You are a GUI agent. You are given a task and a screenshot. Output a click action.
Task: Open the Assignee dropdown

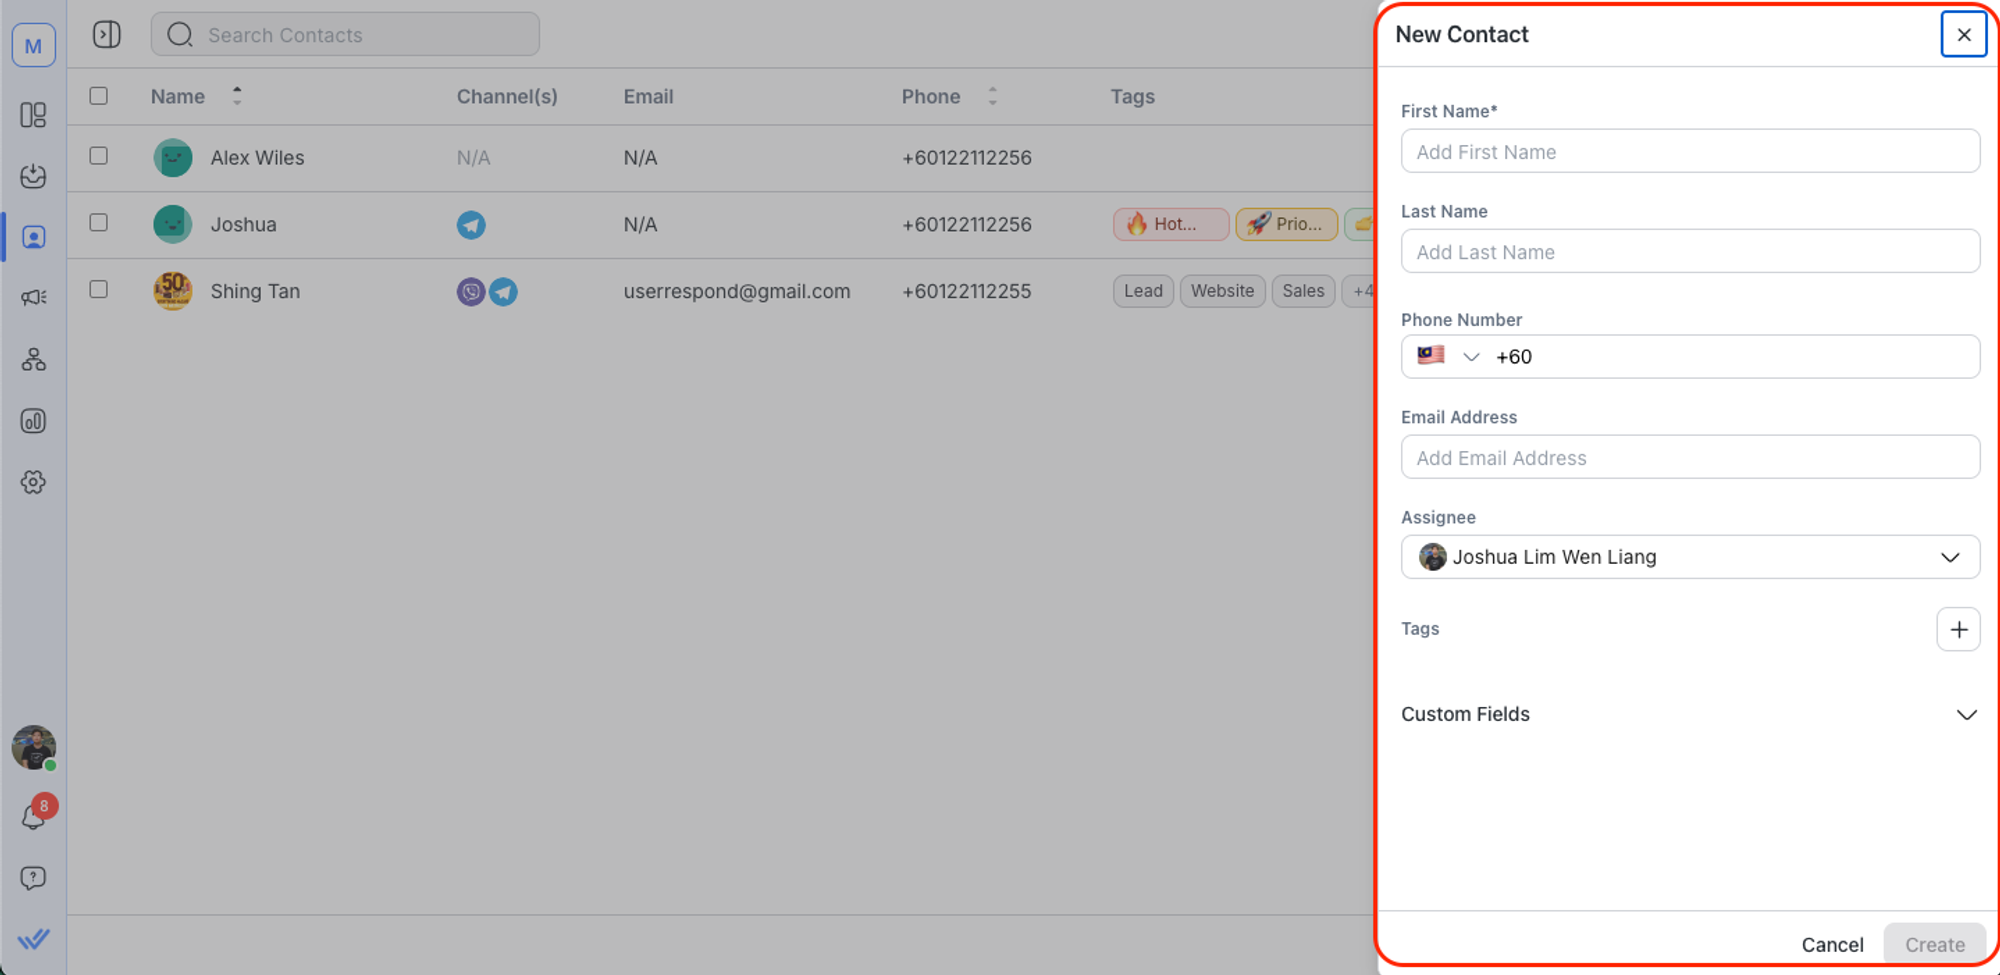pos(1689,557)
